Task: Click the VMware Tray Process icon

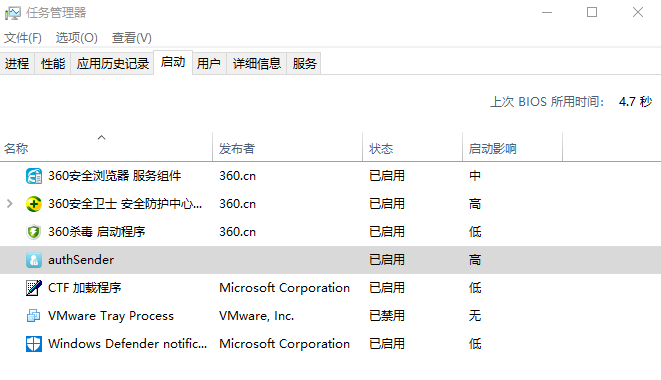Action: [34, 316]
